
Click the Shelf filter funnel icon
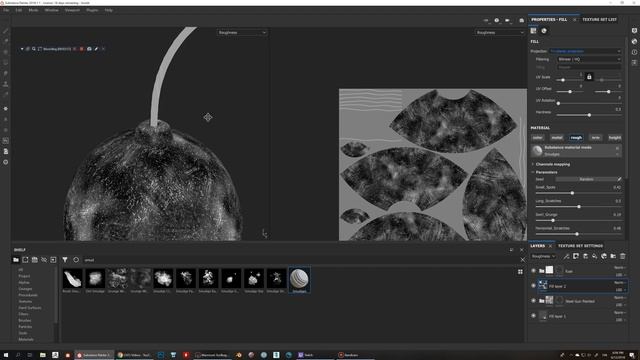click(65, 260)
